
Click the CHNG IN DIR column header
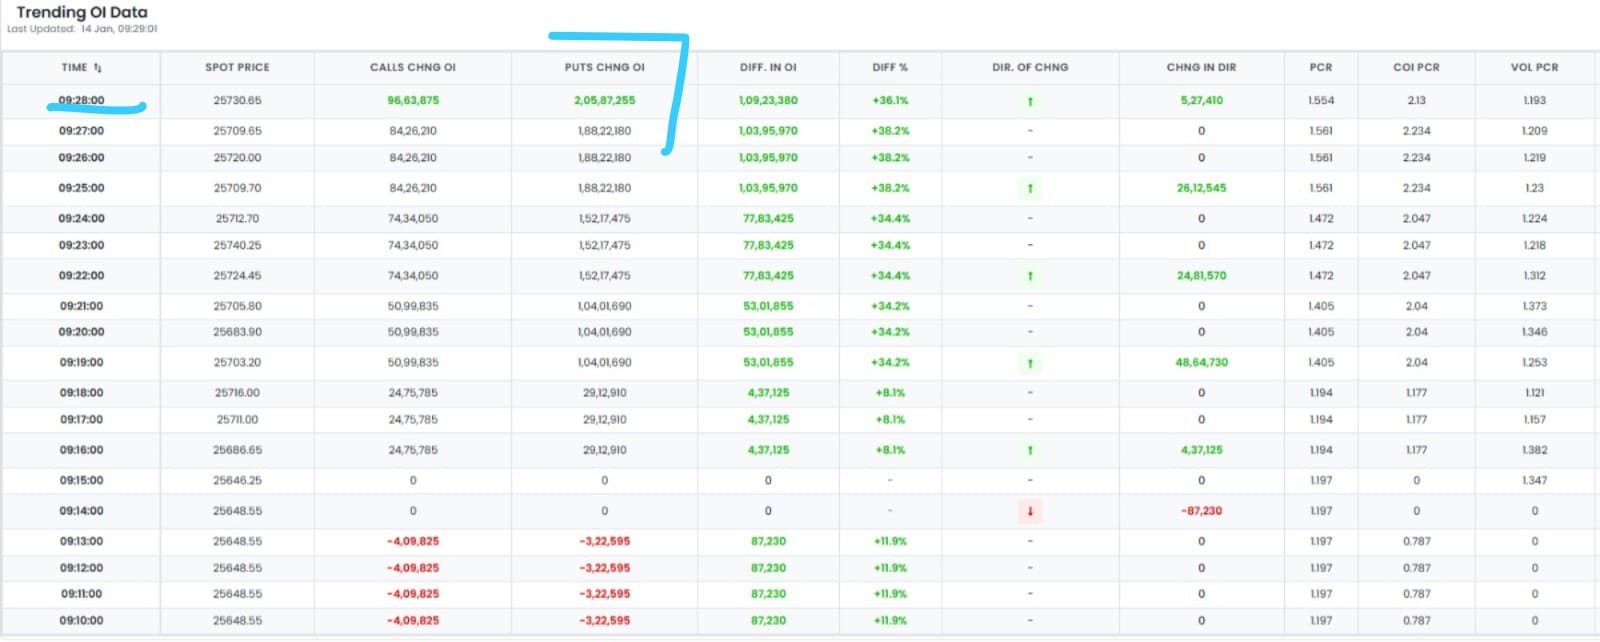1201,68
